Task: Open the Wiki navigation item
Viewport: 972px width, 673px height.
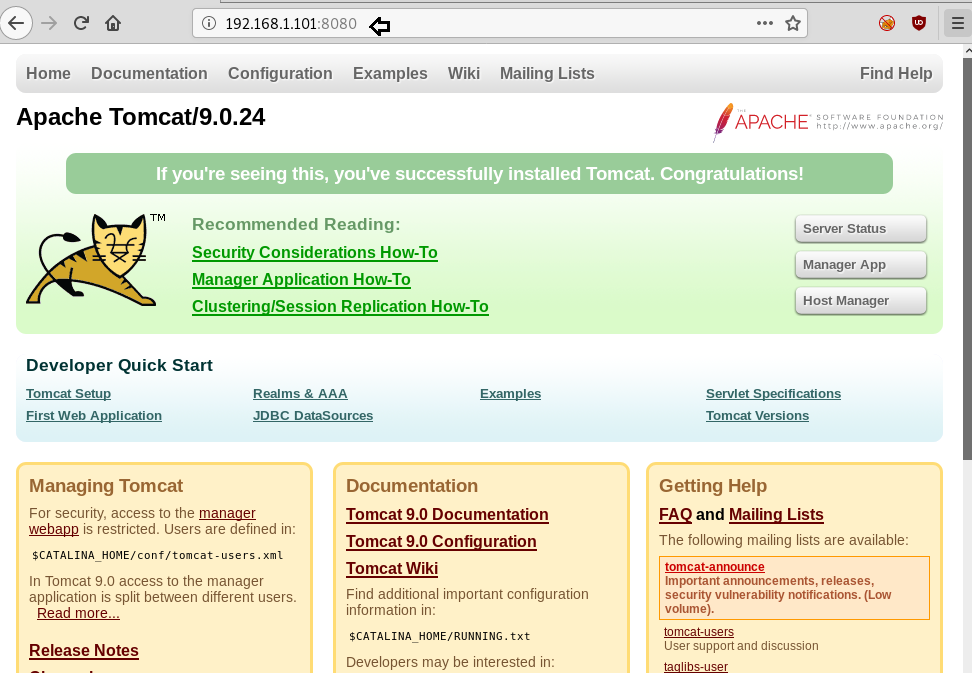Action: (x=464, y=73)
